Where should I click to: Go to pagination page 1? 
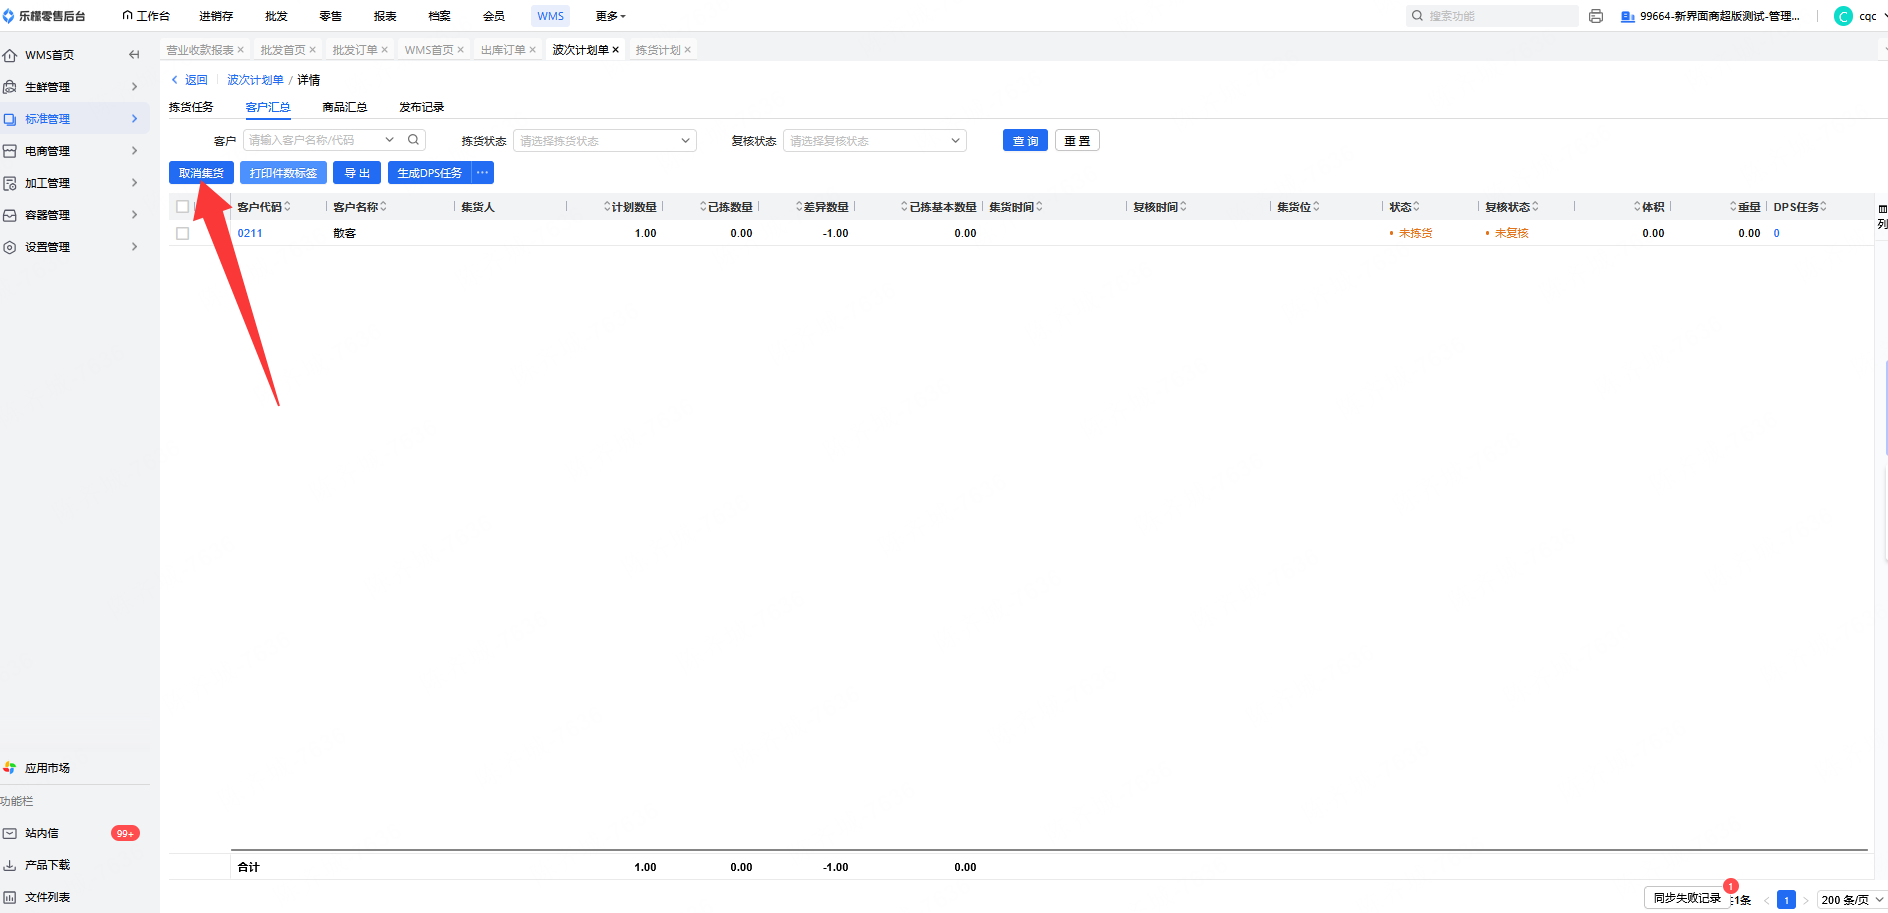coord(1786,900)
